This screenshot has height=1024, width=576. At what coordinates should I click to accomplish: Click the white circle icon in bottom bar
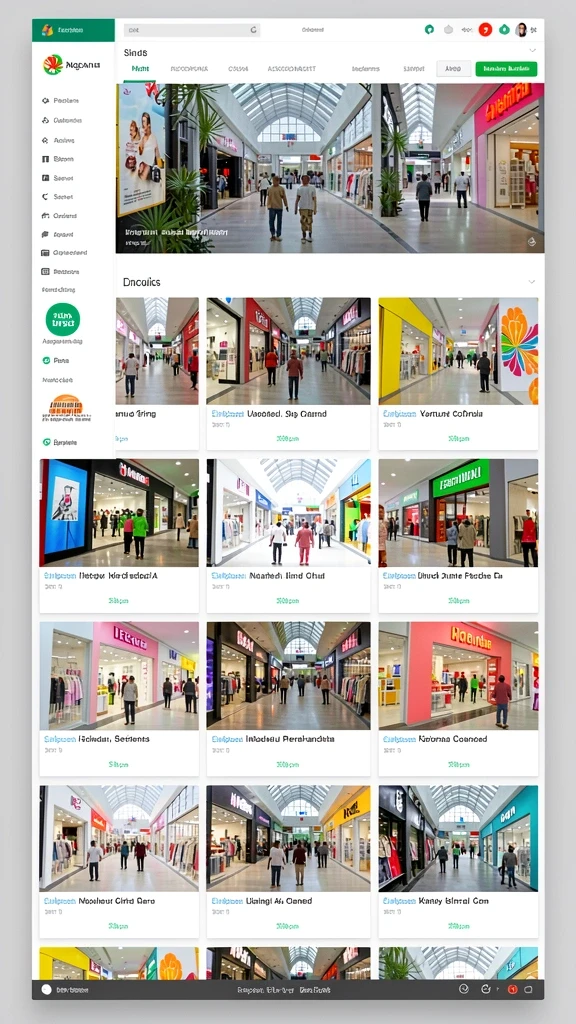pyautogui.click(x=46, y=989)
